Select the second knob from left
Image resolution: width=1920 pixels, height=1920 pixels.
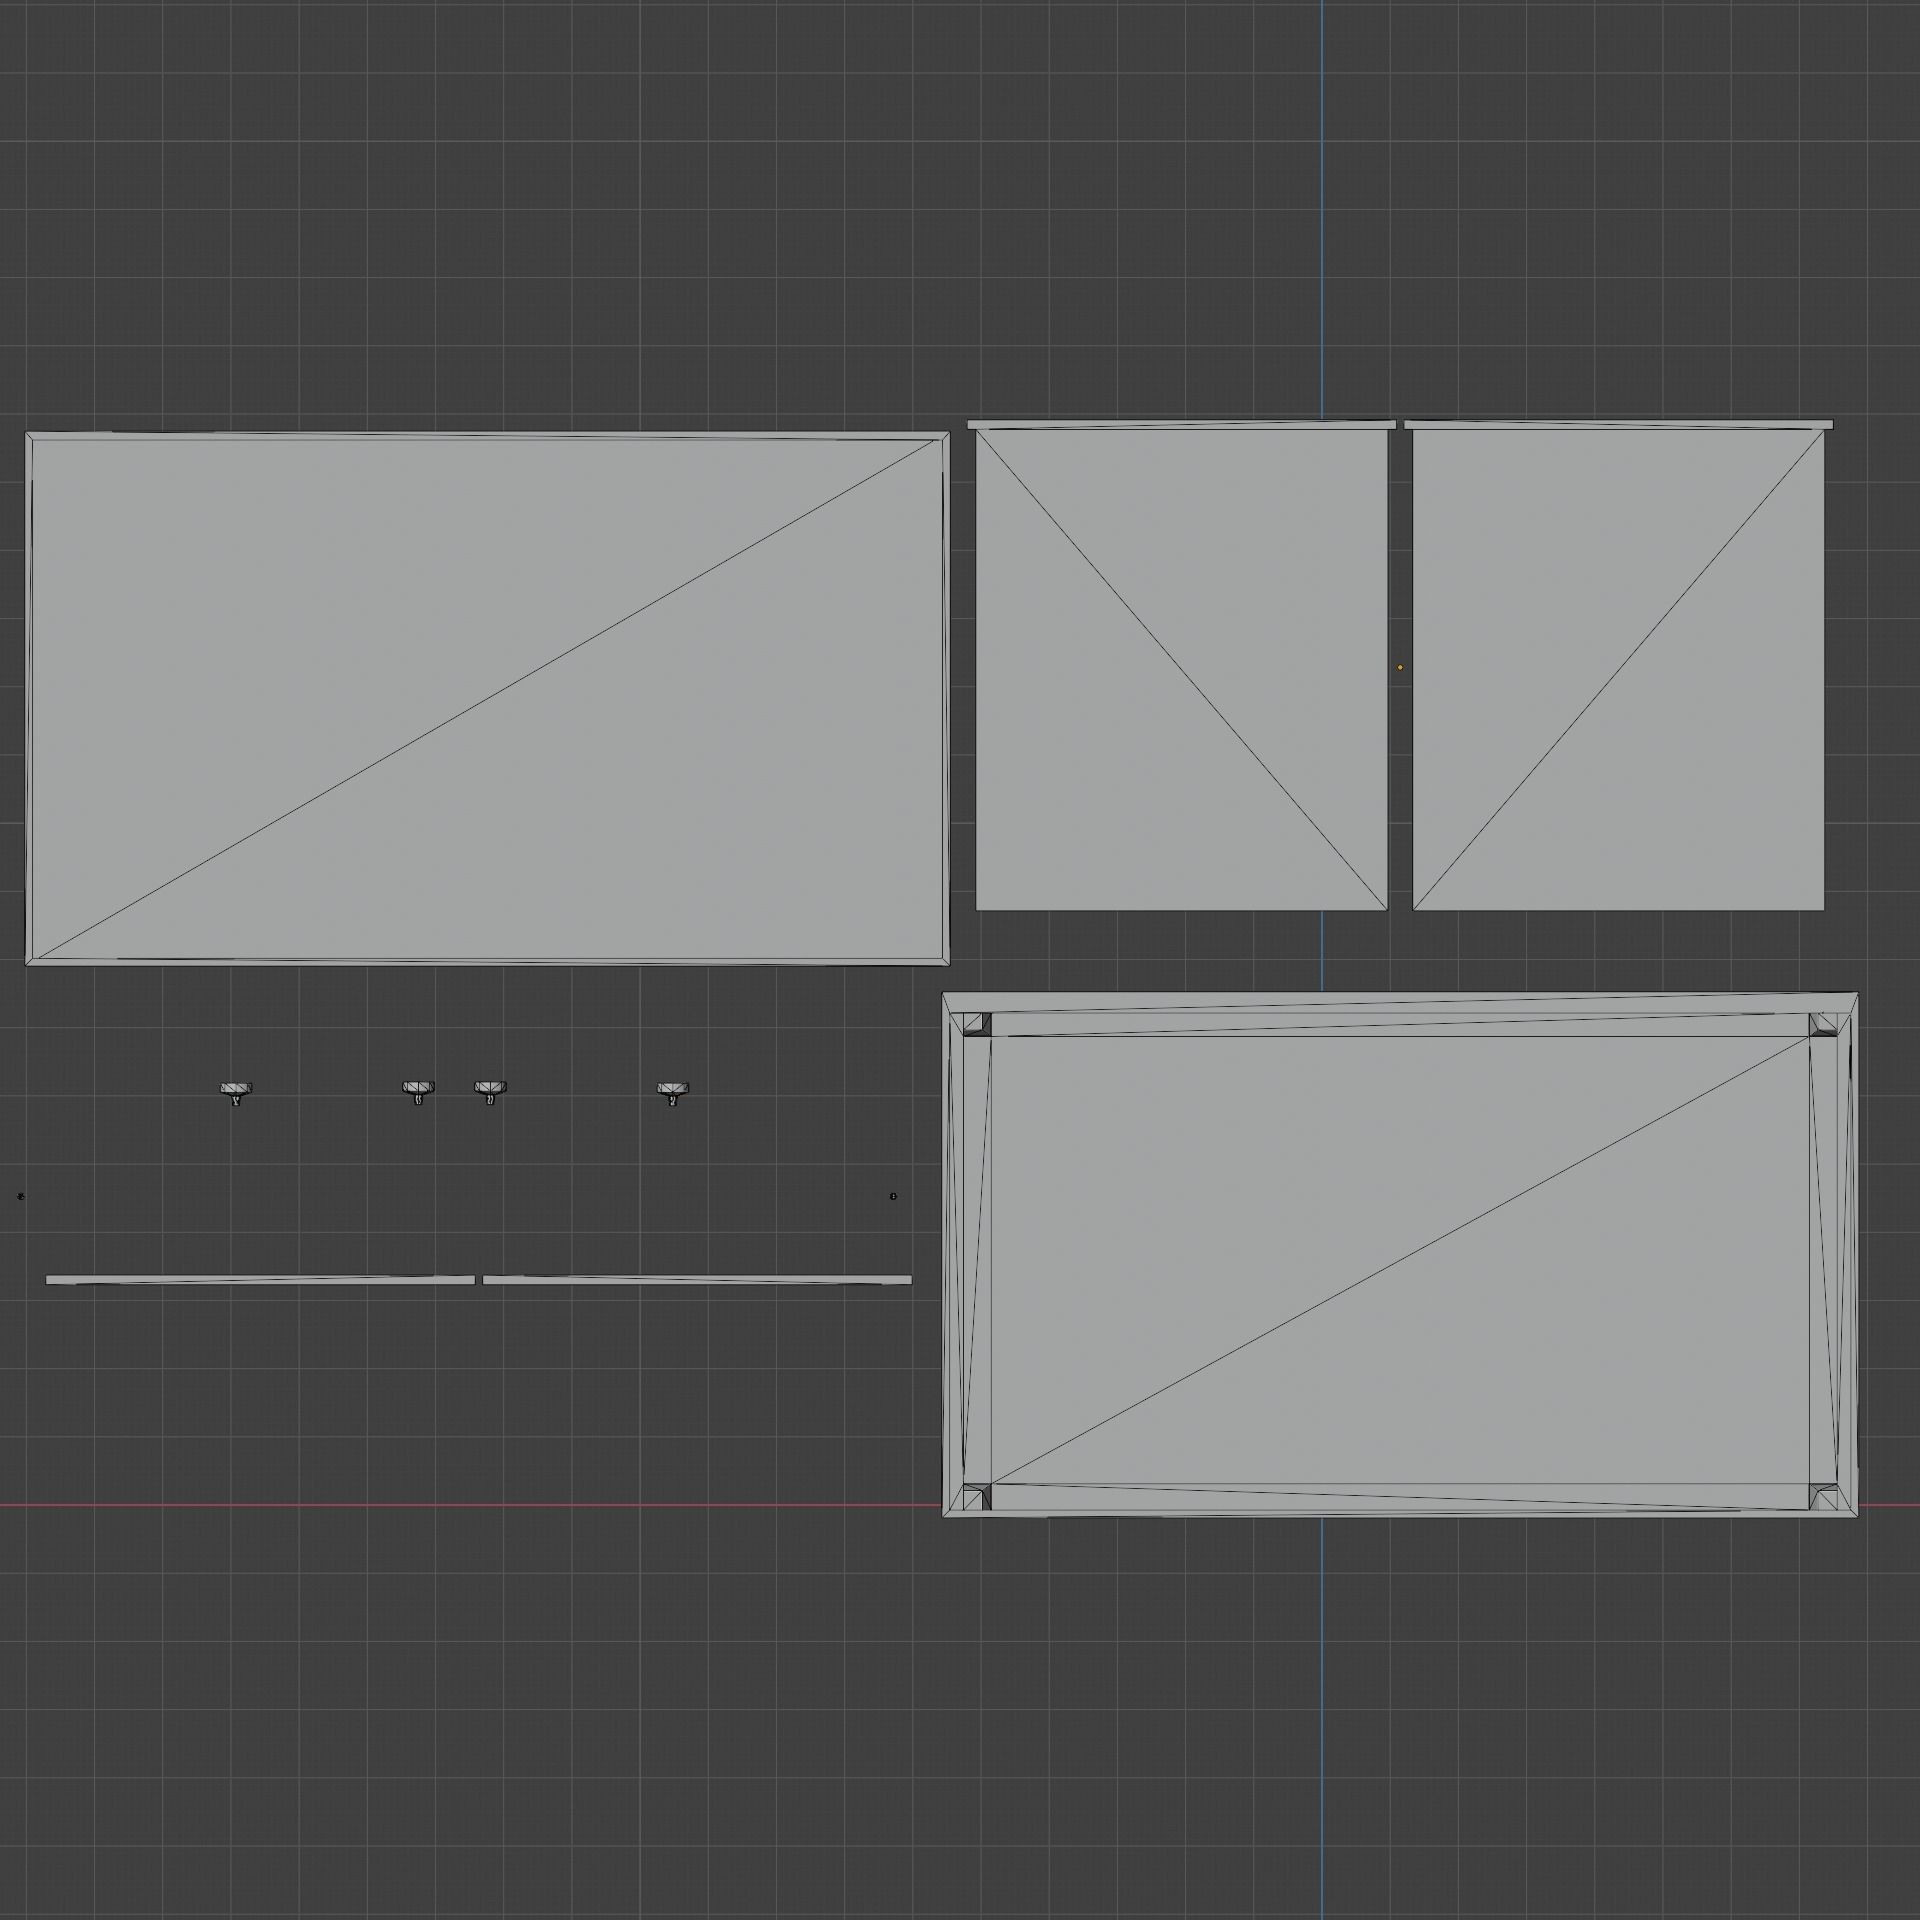click(418, 1089)
